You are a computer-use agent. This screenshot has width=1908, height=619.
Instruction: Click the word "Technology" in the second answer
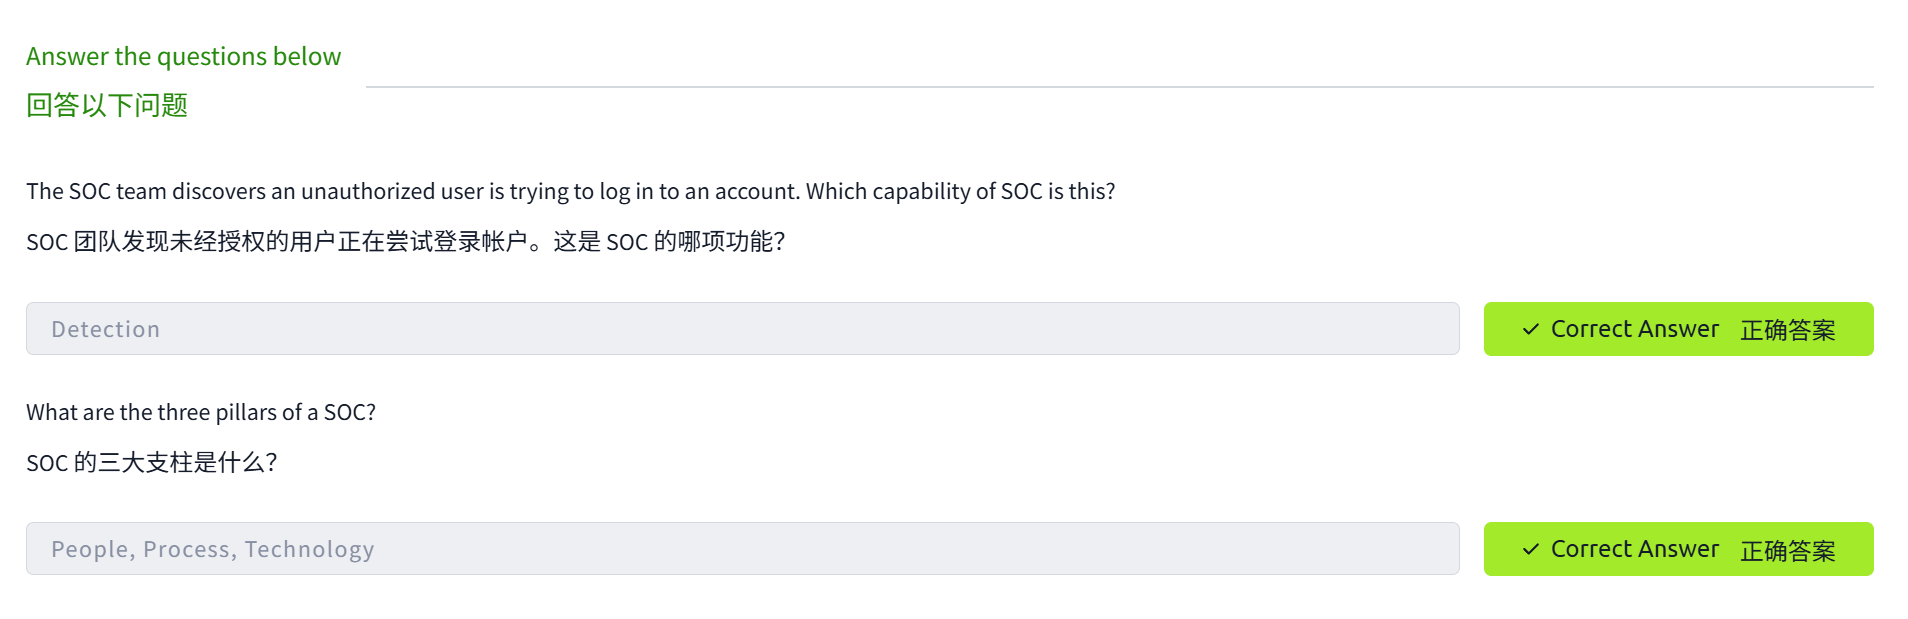pyautogui.click(x=309, y=549)
